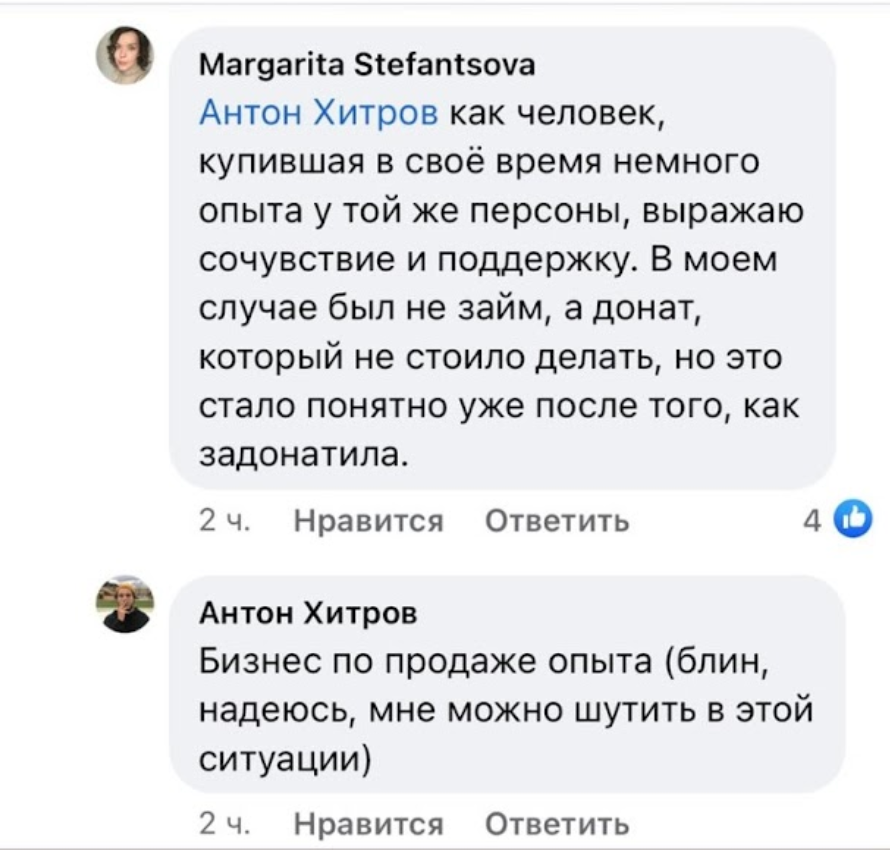Click the blue thumbs-up reaction icon
Screen dimensions: 890x850
pyautogui.click(x=854, y=518)
